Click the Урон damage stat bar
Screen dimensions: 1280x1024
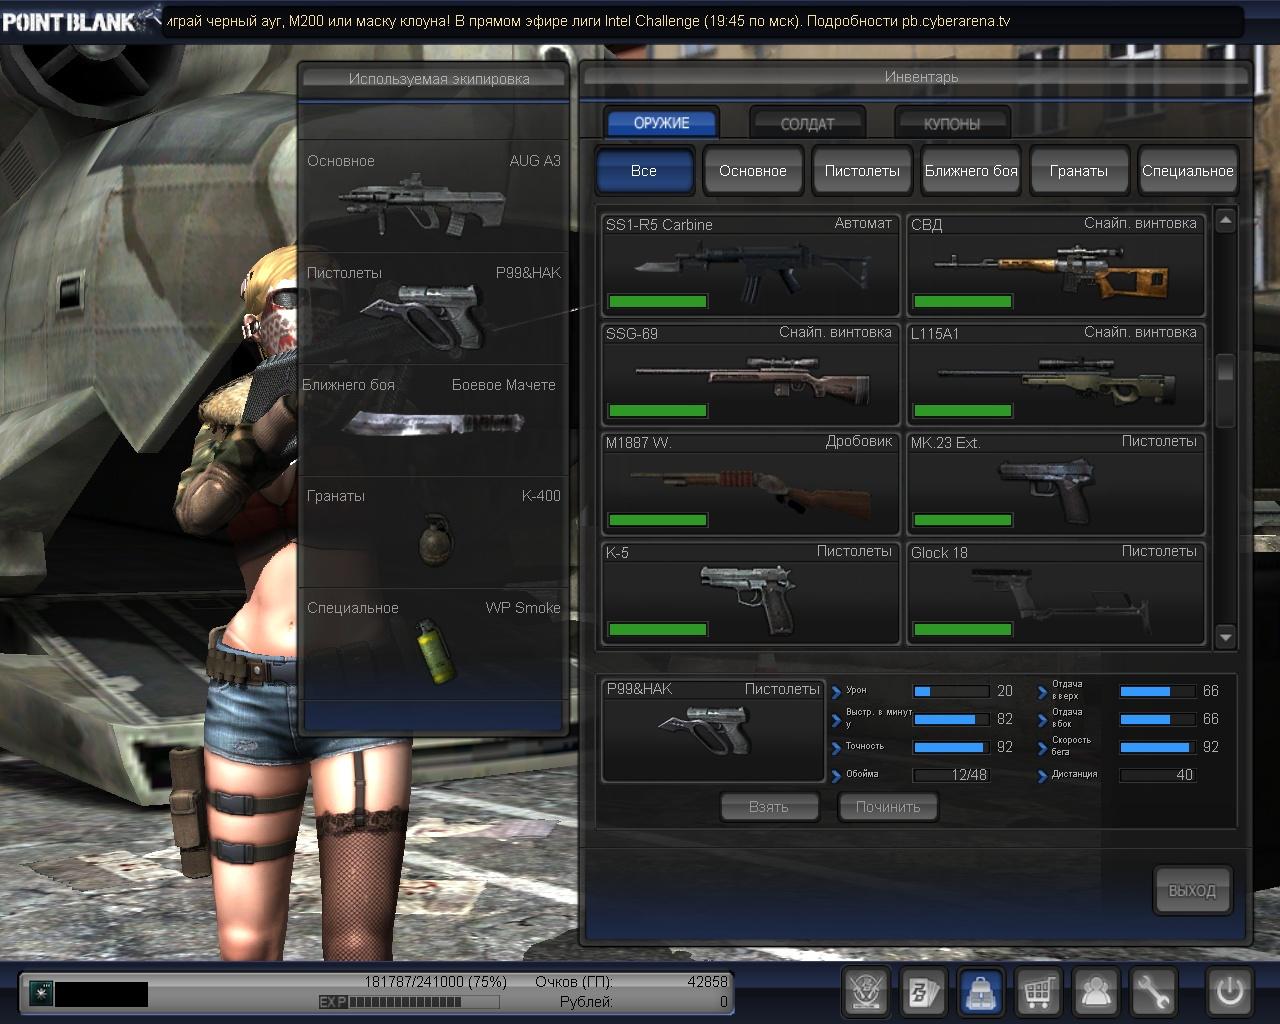951,691
